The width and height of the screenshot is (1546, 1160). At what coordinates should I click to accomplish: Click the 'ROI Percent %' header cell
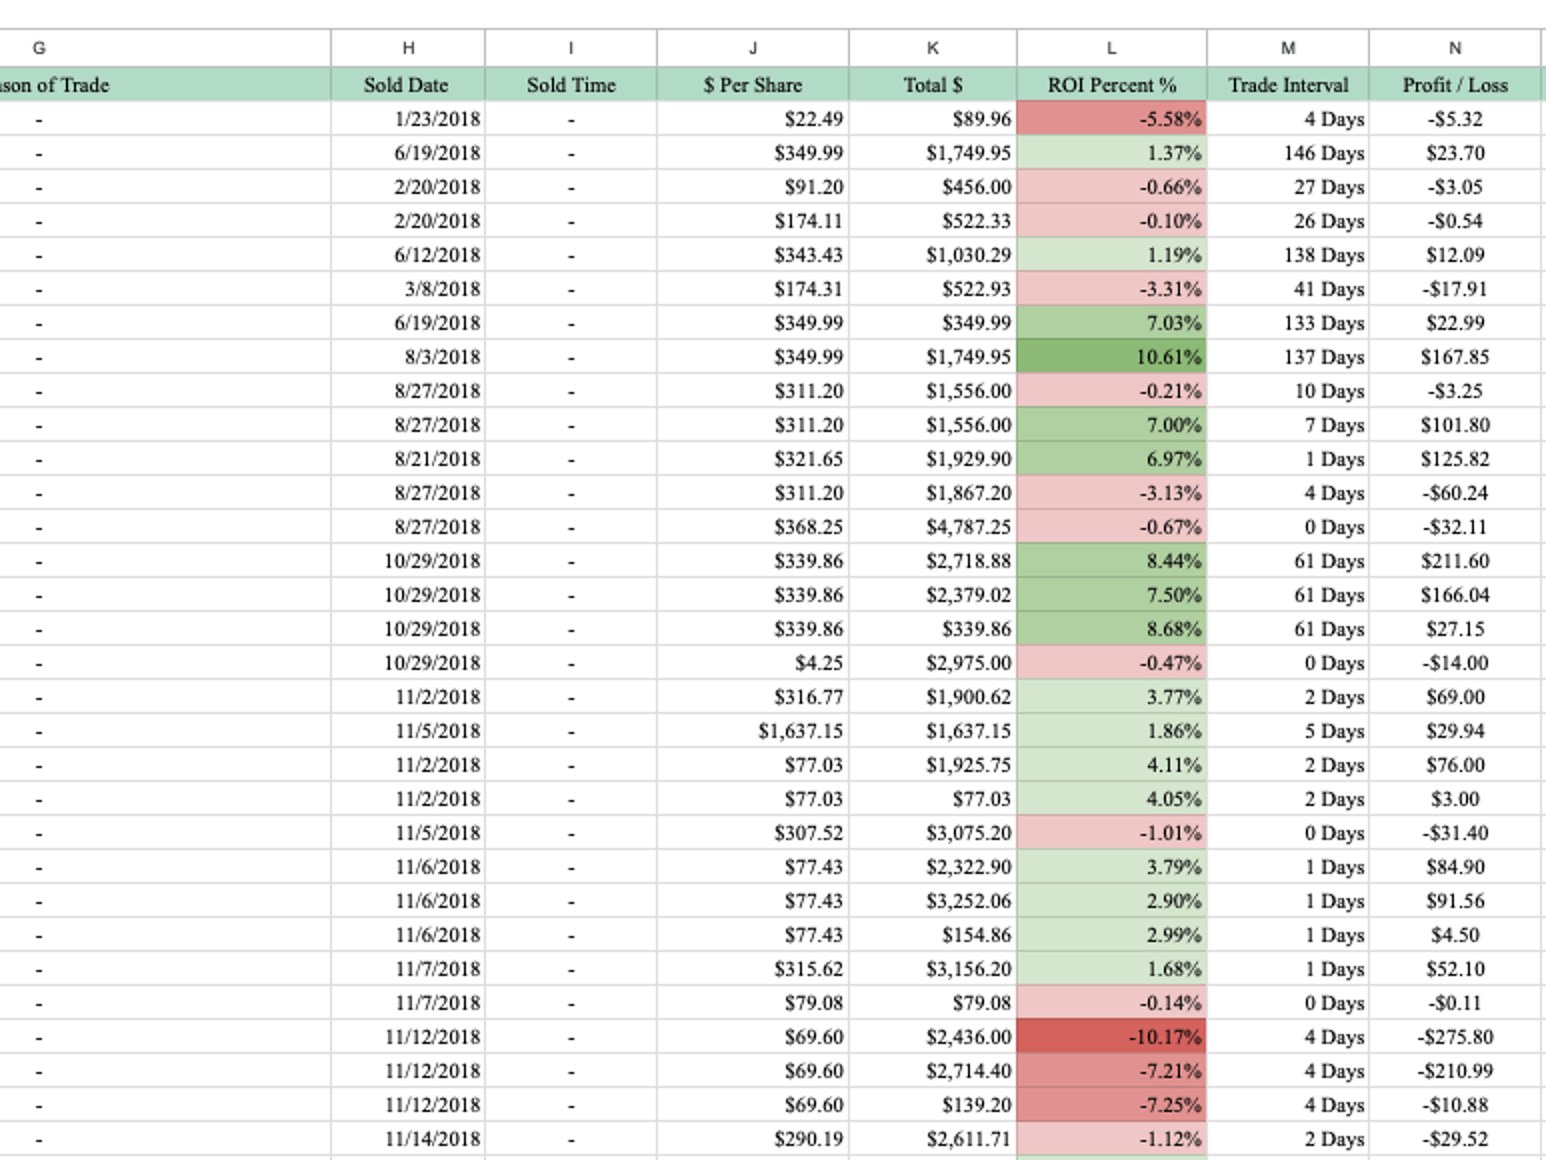pos(1112,85)
